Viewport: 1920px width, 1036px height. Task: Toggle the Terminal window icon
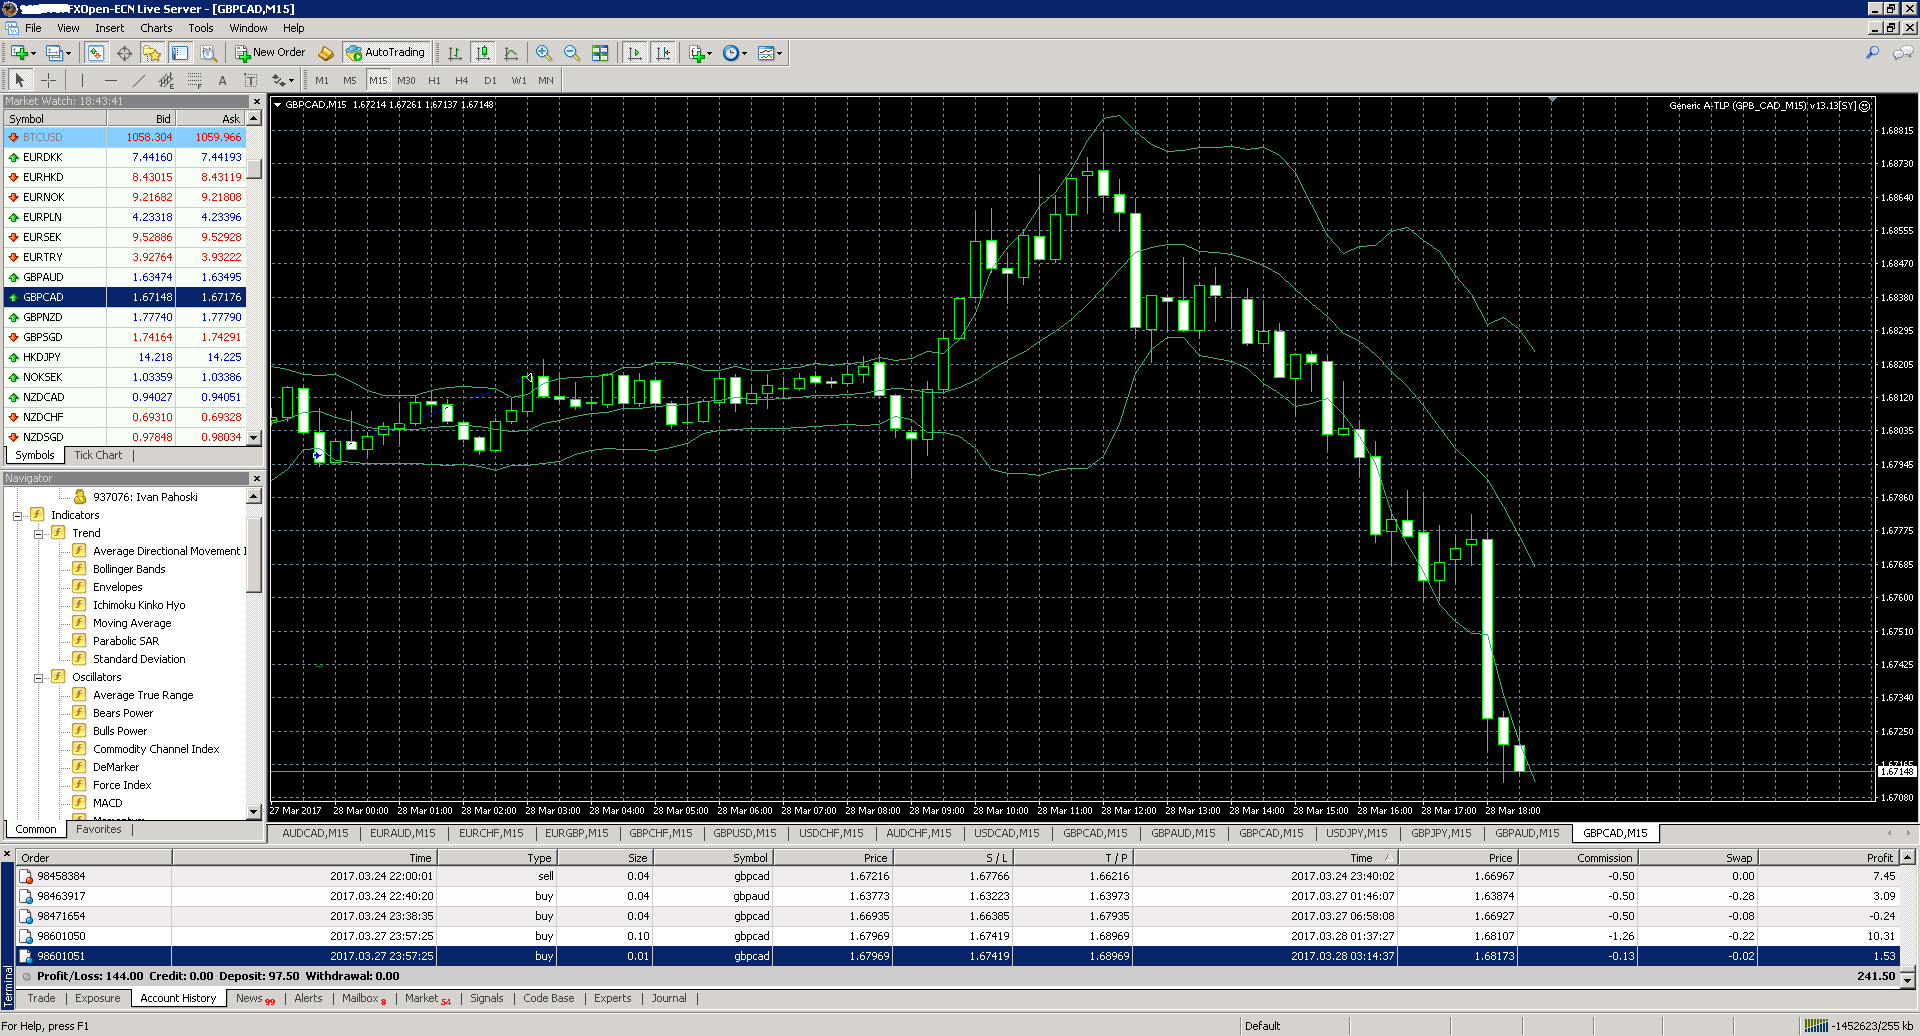click(x=180, y=53)
